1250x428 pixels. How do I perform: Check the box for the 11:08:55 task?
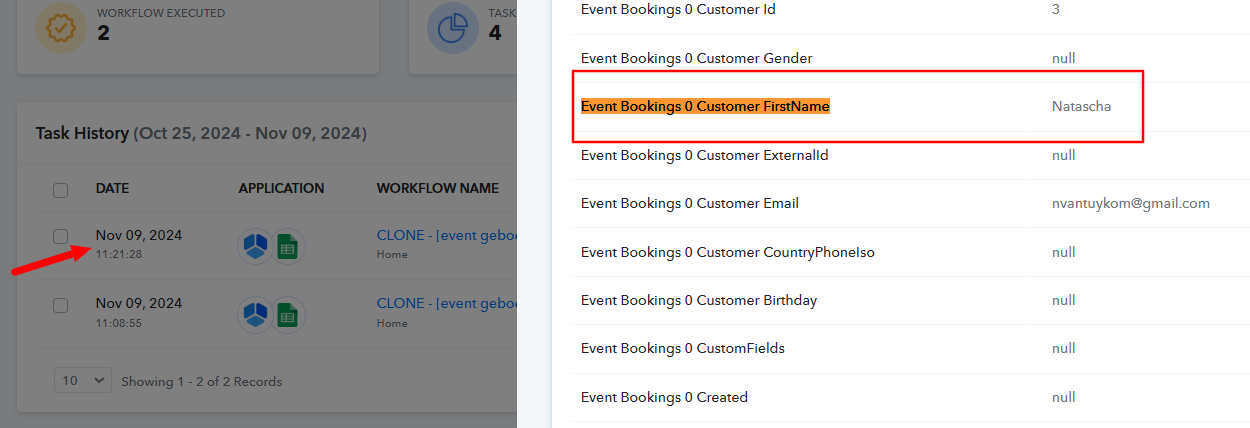click(61, 305)
